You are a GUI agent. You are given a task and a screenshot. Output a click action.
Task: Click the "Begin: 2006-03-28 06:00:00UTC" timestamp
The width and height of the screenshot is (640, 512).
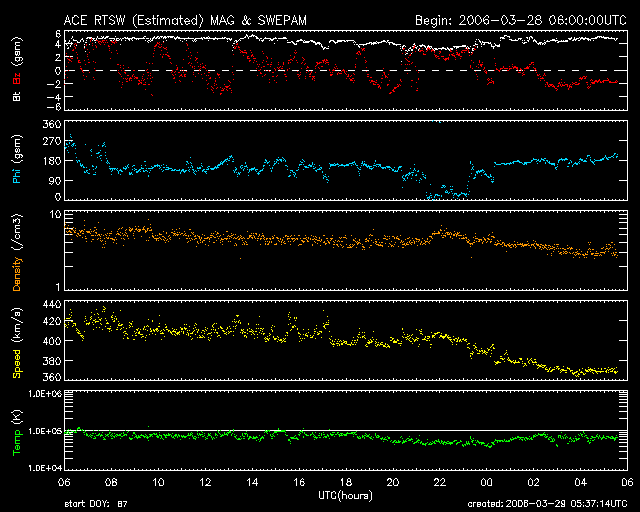coord(521,20)
